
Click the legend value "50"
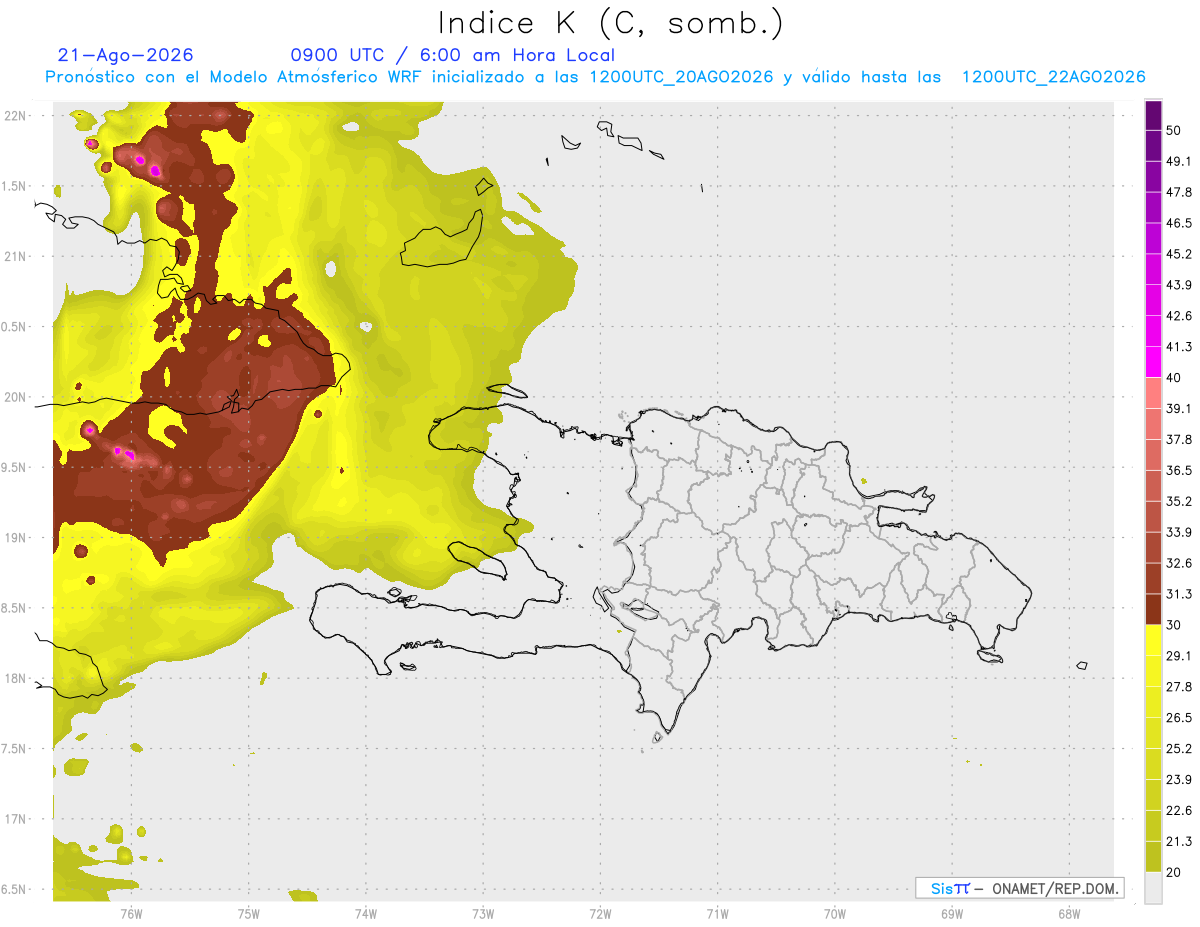click(x=1174, y=131)
